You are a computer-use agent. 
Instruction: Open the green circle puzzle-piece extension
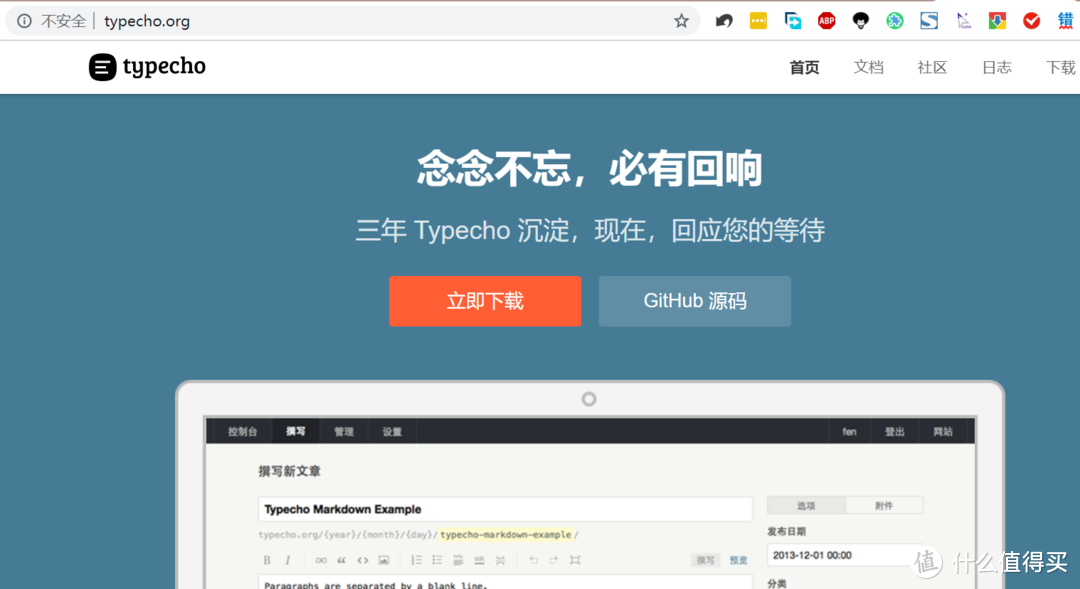[x=895, y=21]
